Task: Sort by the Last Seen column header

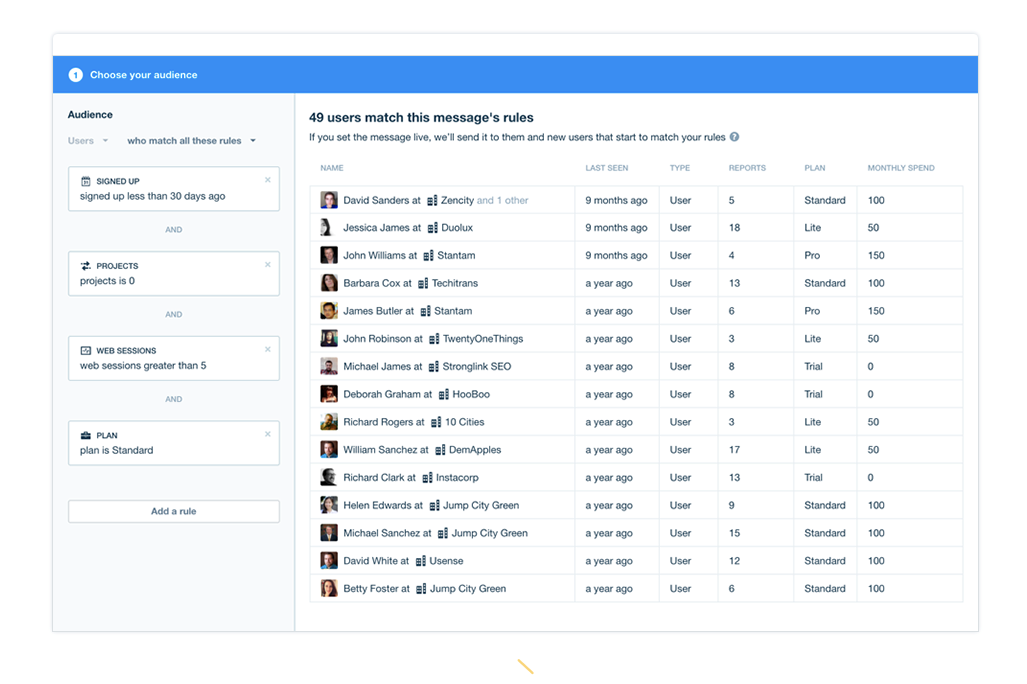Action: click(x=606, y=168)
